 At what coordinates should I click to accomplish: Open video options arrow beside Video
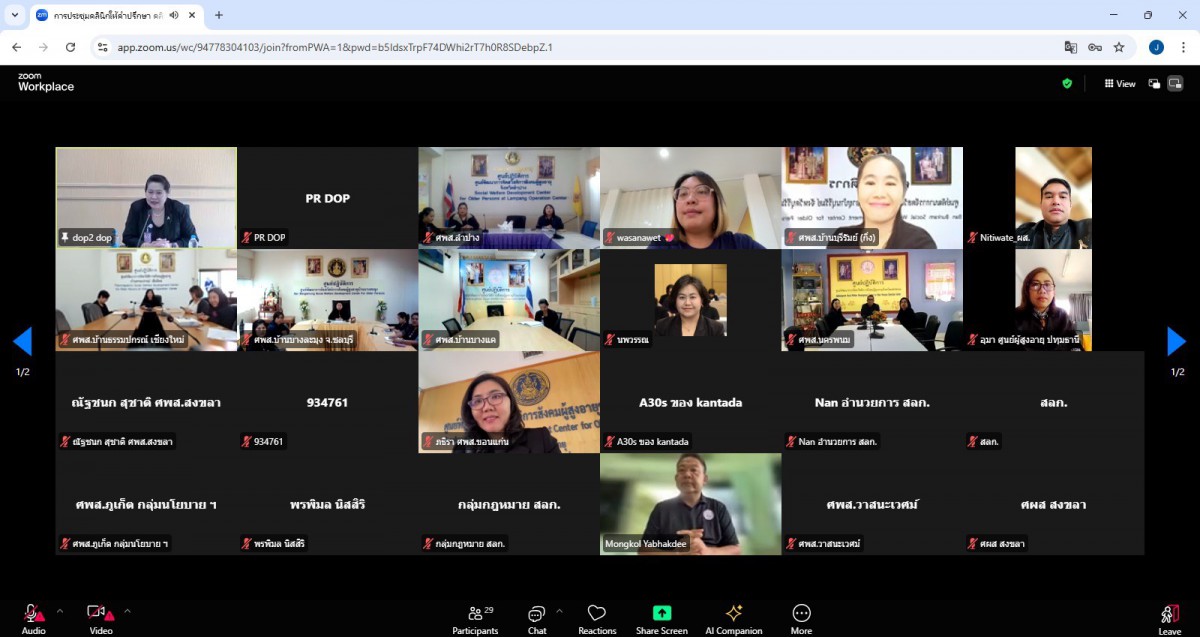(x=127, y=610)
